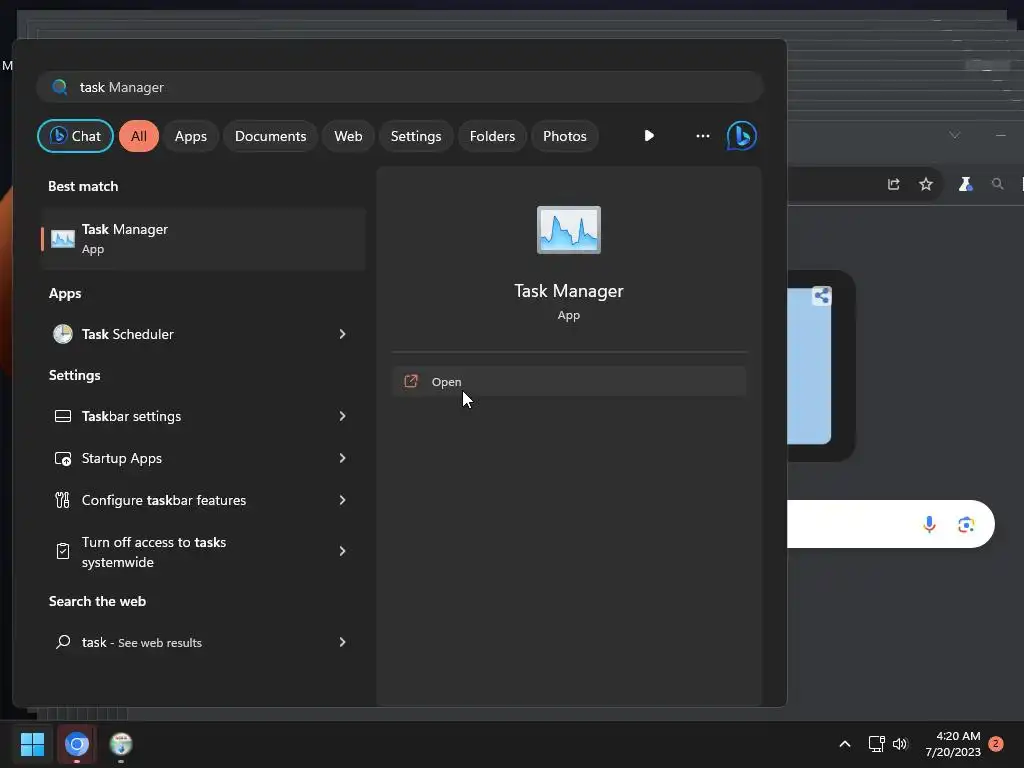Switch to the Settings filter tab
The height and width of the screenshot is (768, 1024).
[416, 136]
